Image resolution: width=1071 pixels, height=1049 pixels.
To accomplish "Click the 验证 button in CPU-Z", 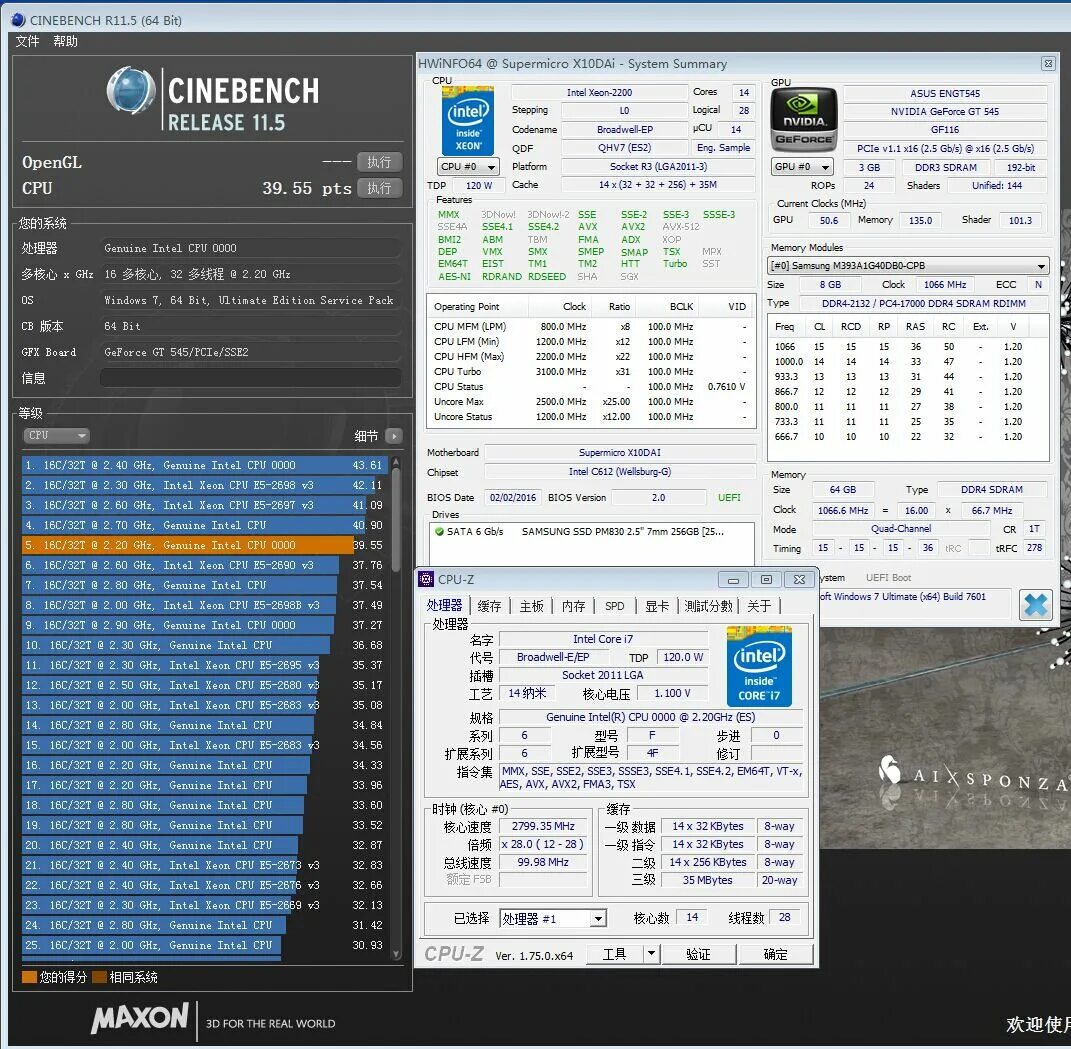I will [698, 953].
